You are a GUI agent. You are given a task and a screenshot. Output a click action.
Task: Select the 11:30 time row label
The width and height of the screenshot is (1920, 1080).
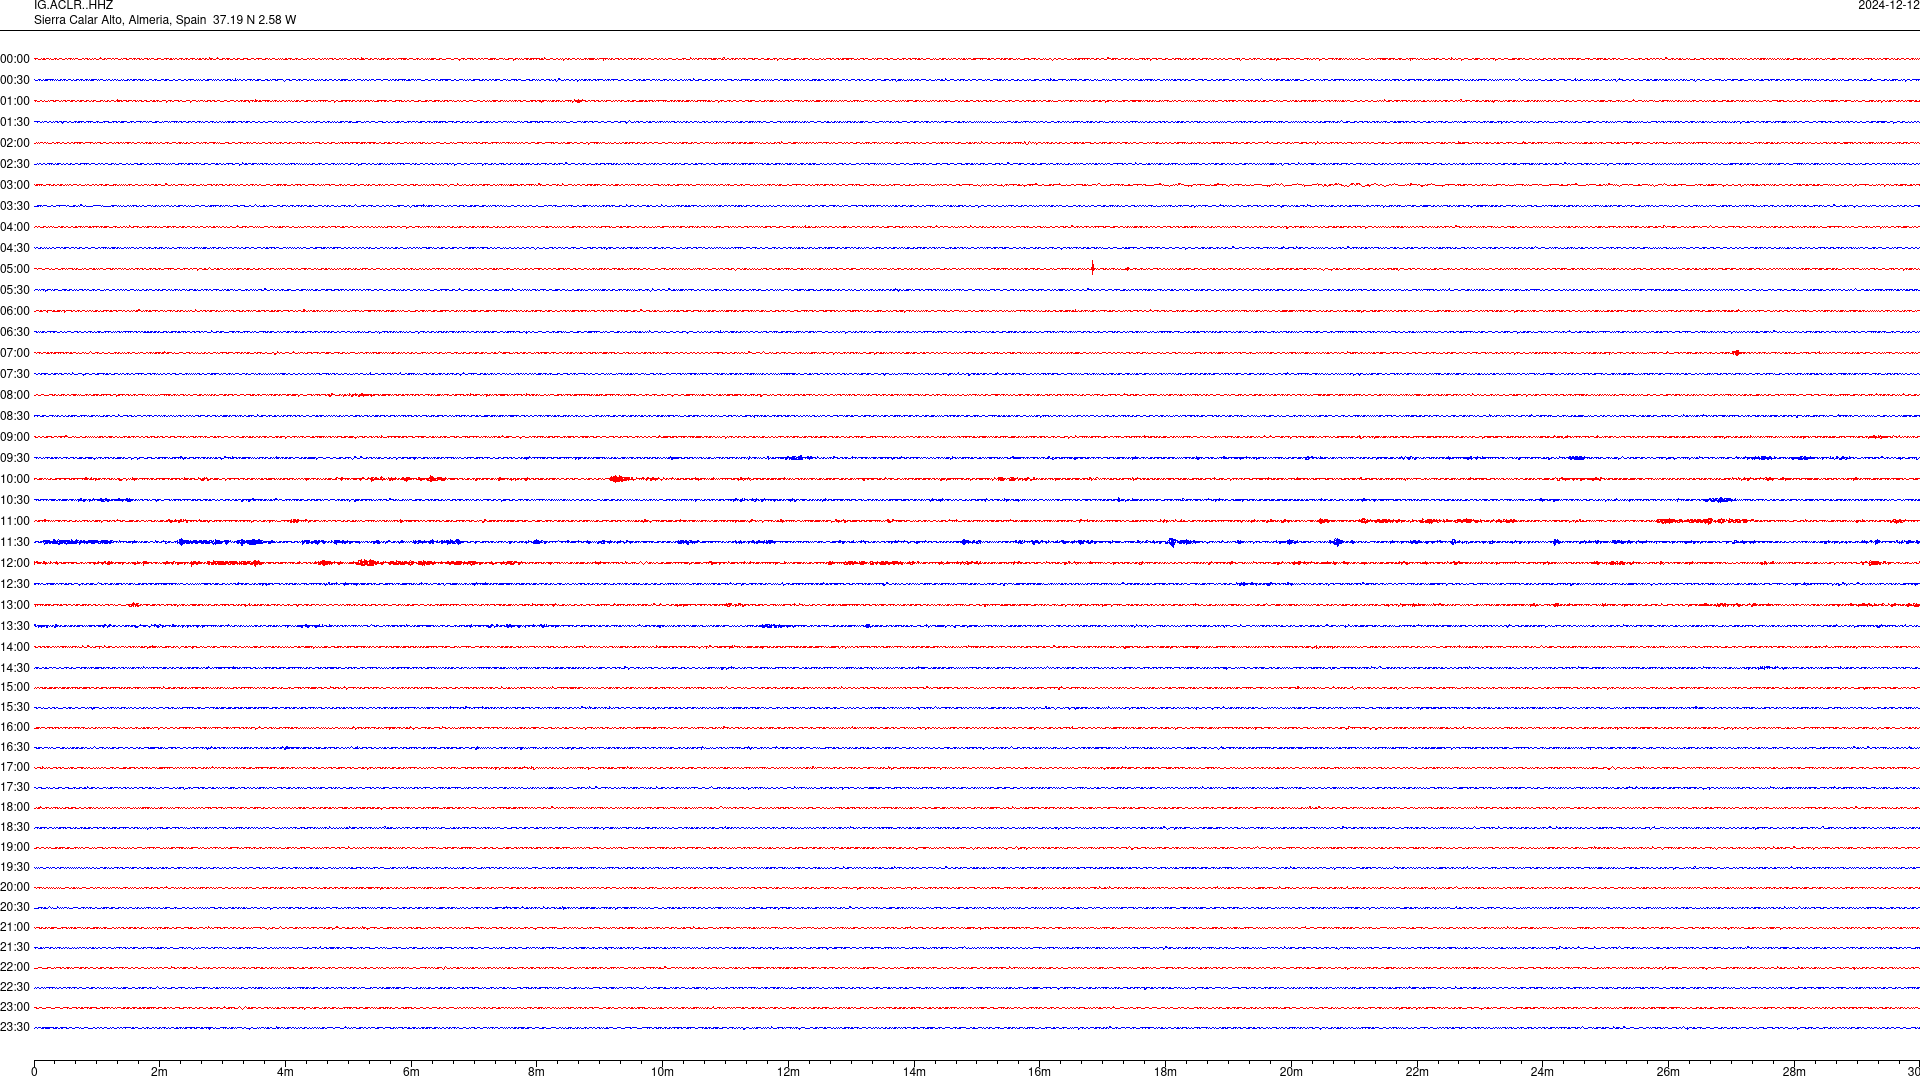[15, 542]
